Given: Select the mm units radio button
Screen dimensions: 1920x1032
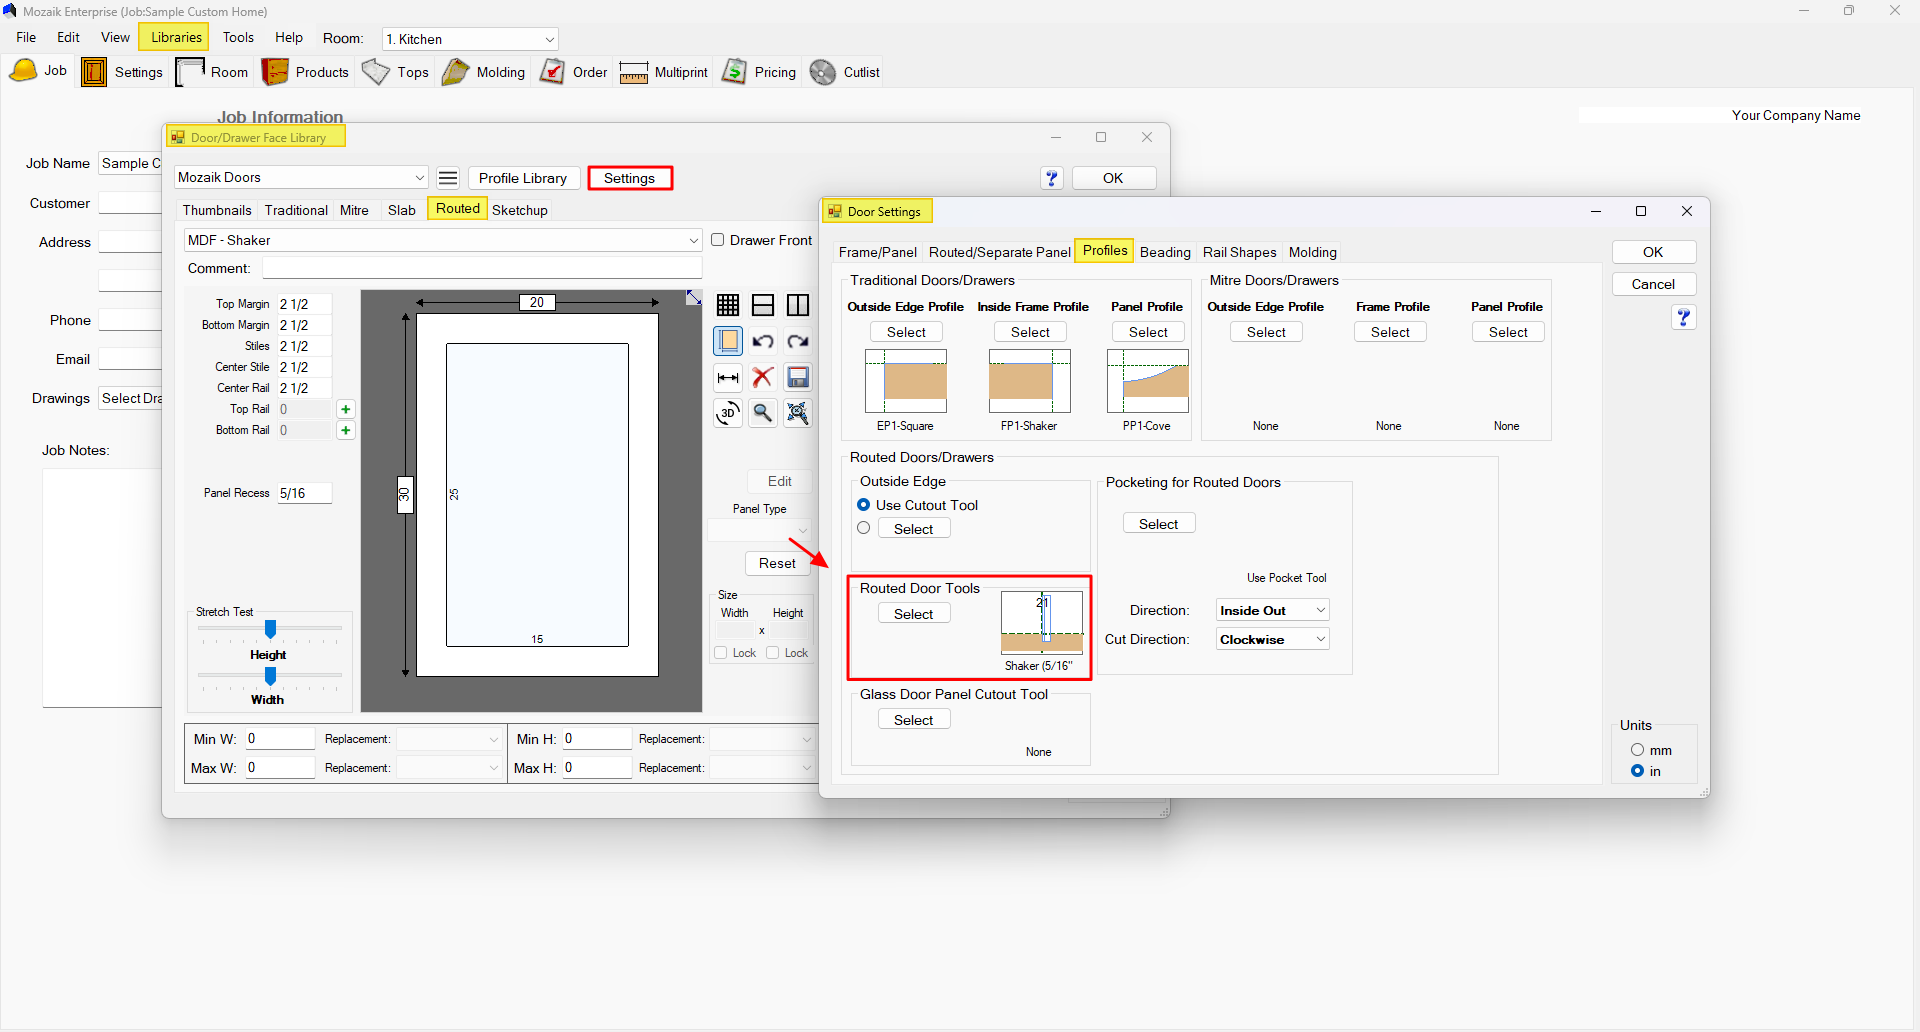Looking at the screenshot, I should point(1637,750).
